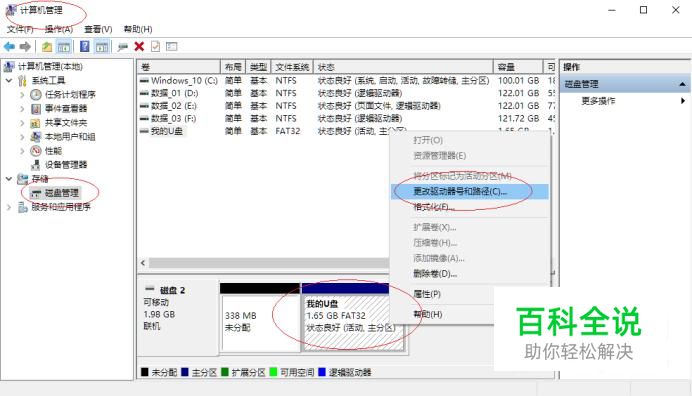This screenshot has width=692, height=396.
Task: Sort by the 容量 column header
Action: click(x=518, y=67)
